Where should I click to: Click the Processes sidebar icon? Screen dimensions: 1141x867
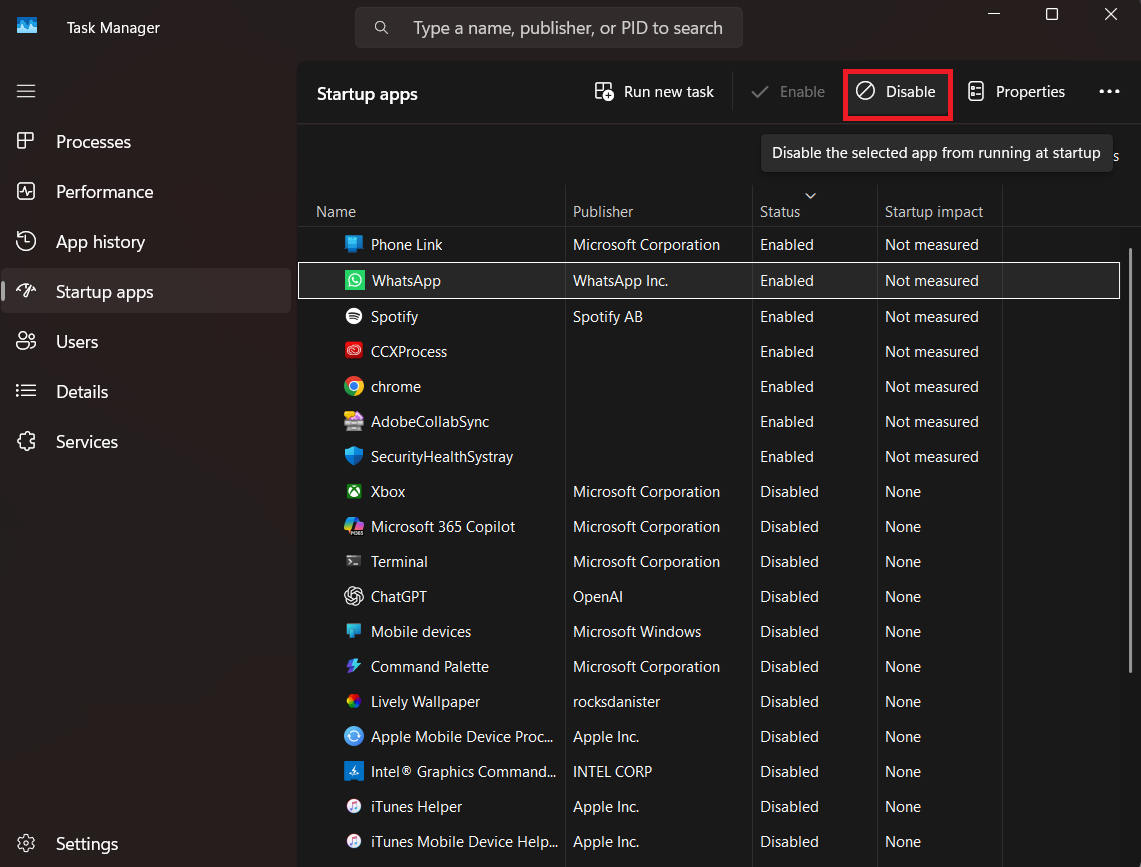pyautogui.click(x=26, y=141)
